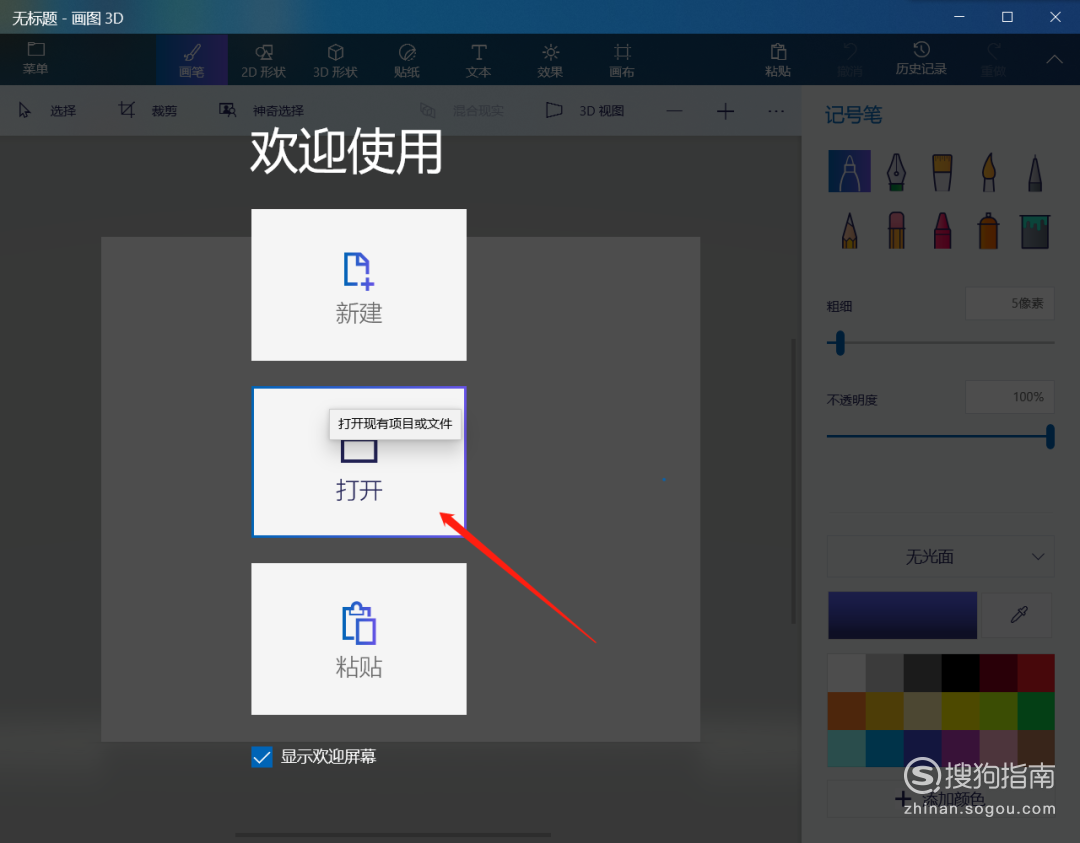
Task: Open the more options ellipsis menu
Action: point(776,111)
